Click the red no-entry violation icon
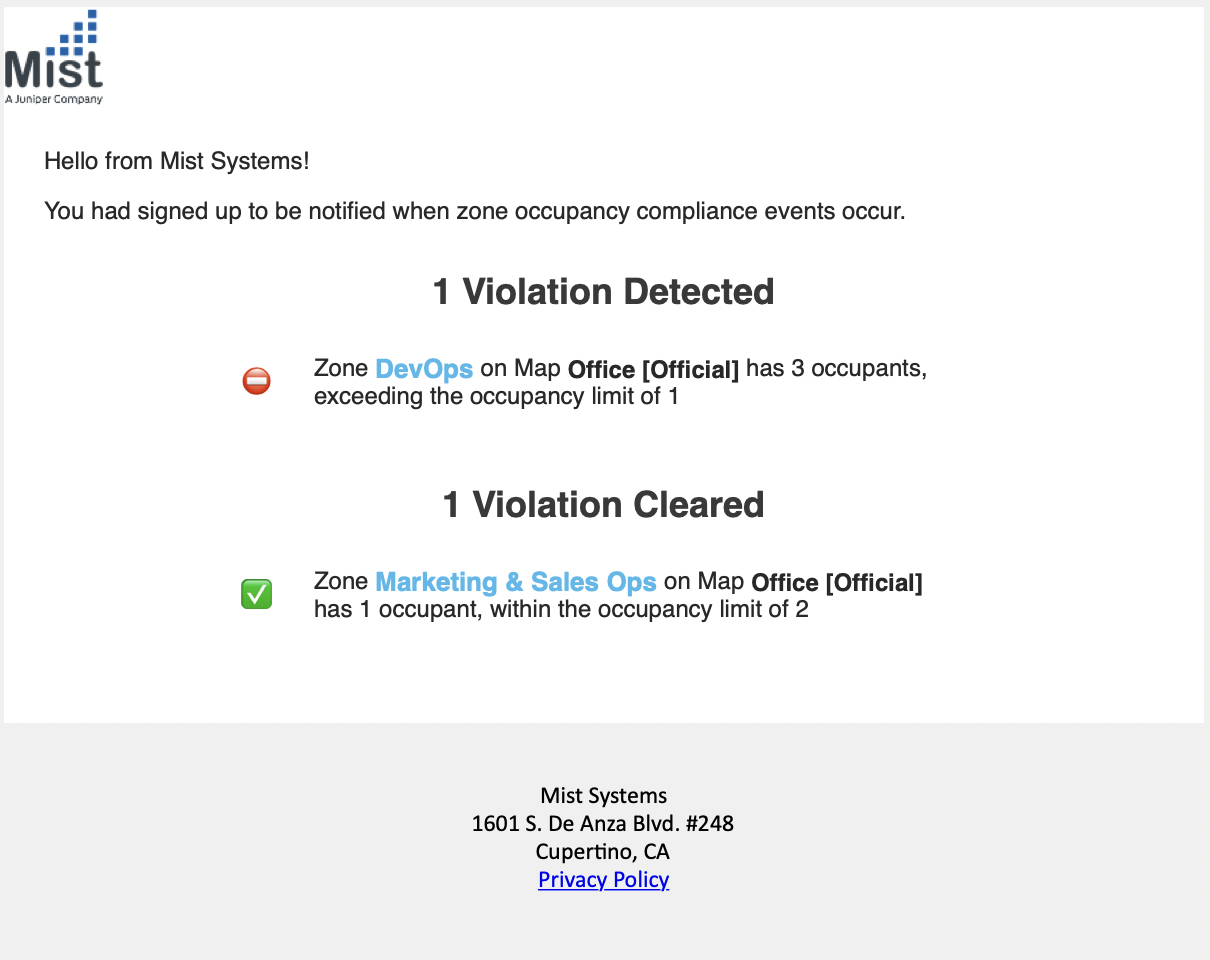Viewport: 1210px width, 960px height. click(256, 381)
